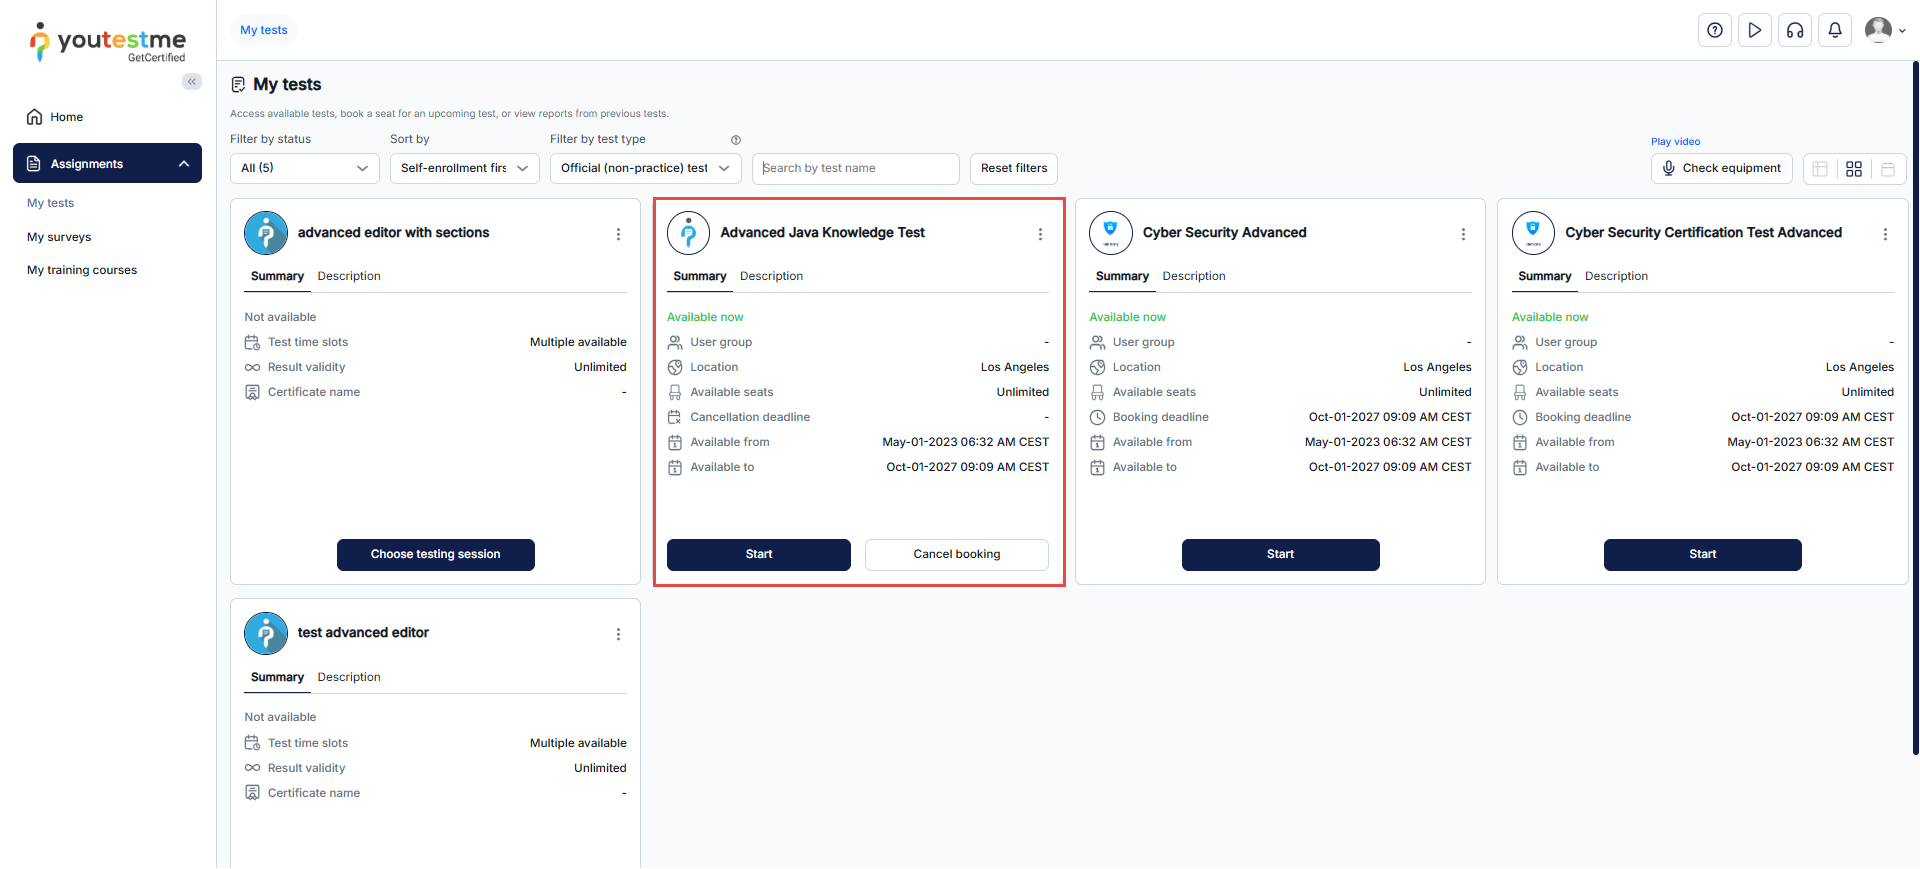Open the headphones support icon
Viewport: 1920px width, 869px height.
tap(1795, 30)
